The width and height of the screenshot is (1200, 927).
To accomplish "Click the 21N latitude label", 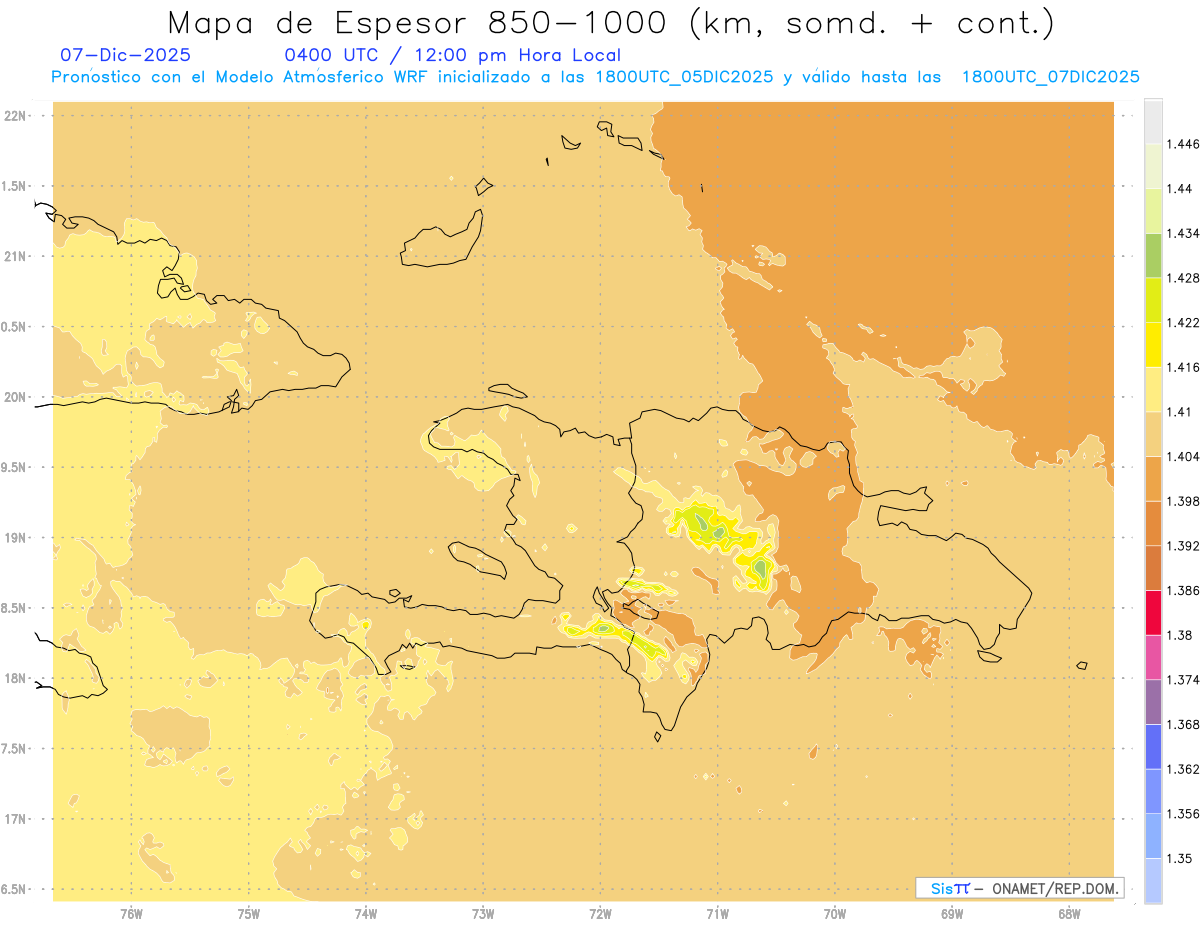I will click(x=14, y=256).
